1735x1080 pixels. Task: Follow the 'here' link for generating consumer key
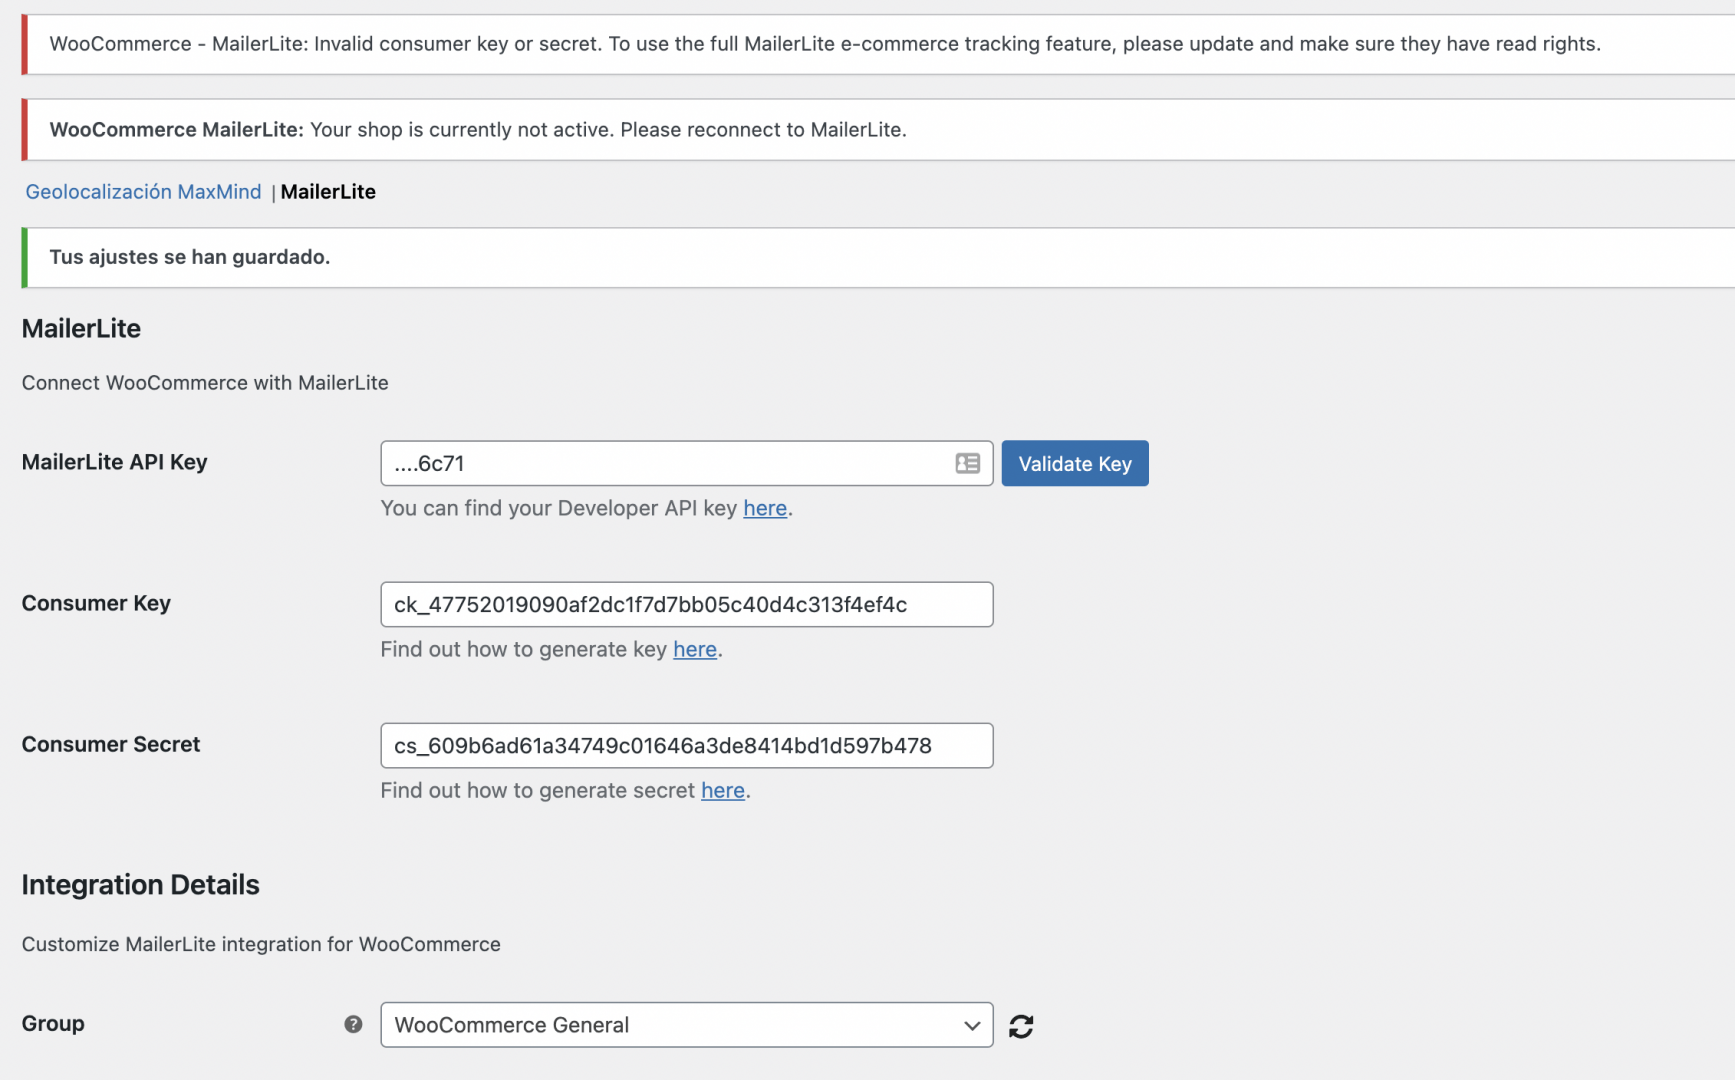[695, 649]
